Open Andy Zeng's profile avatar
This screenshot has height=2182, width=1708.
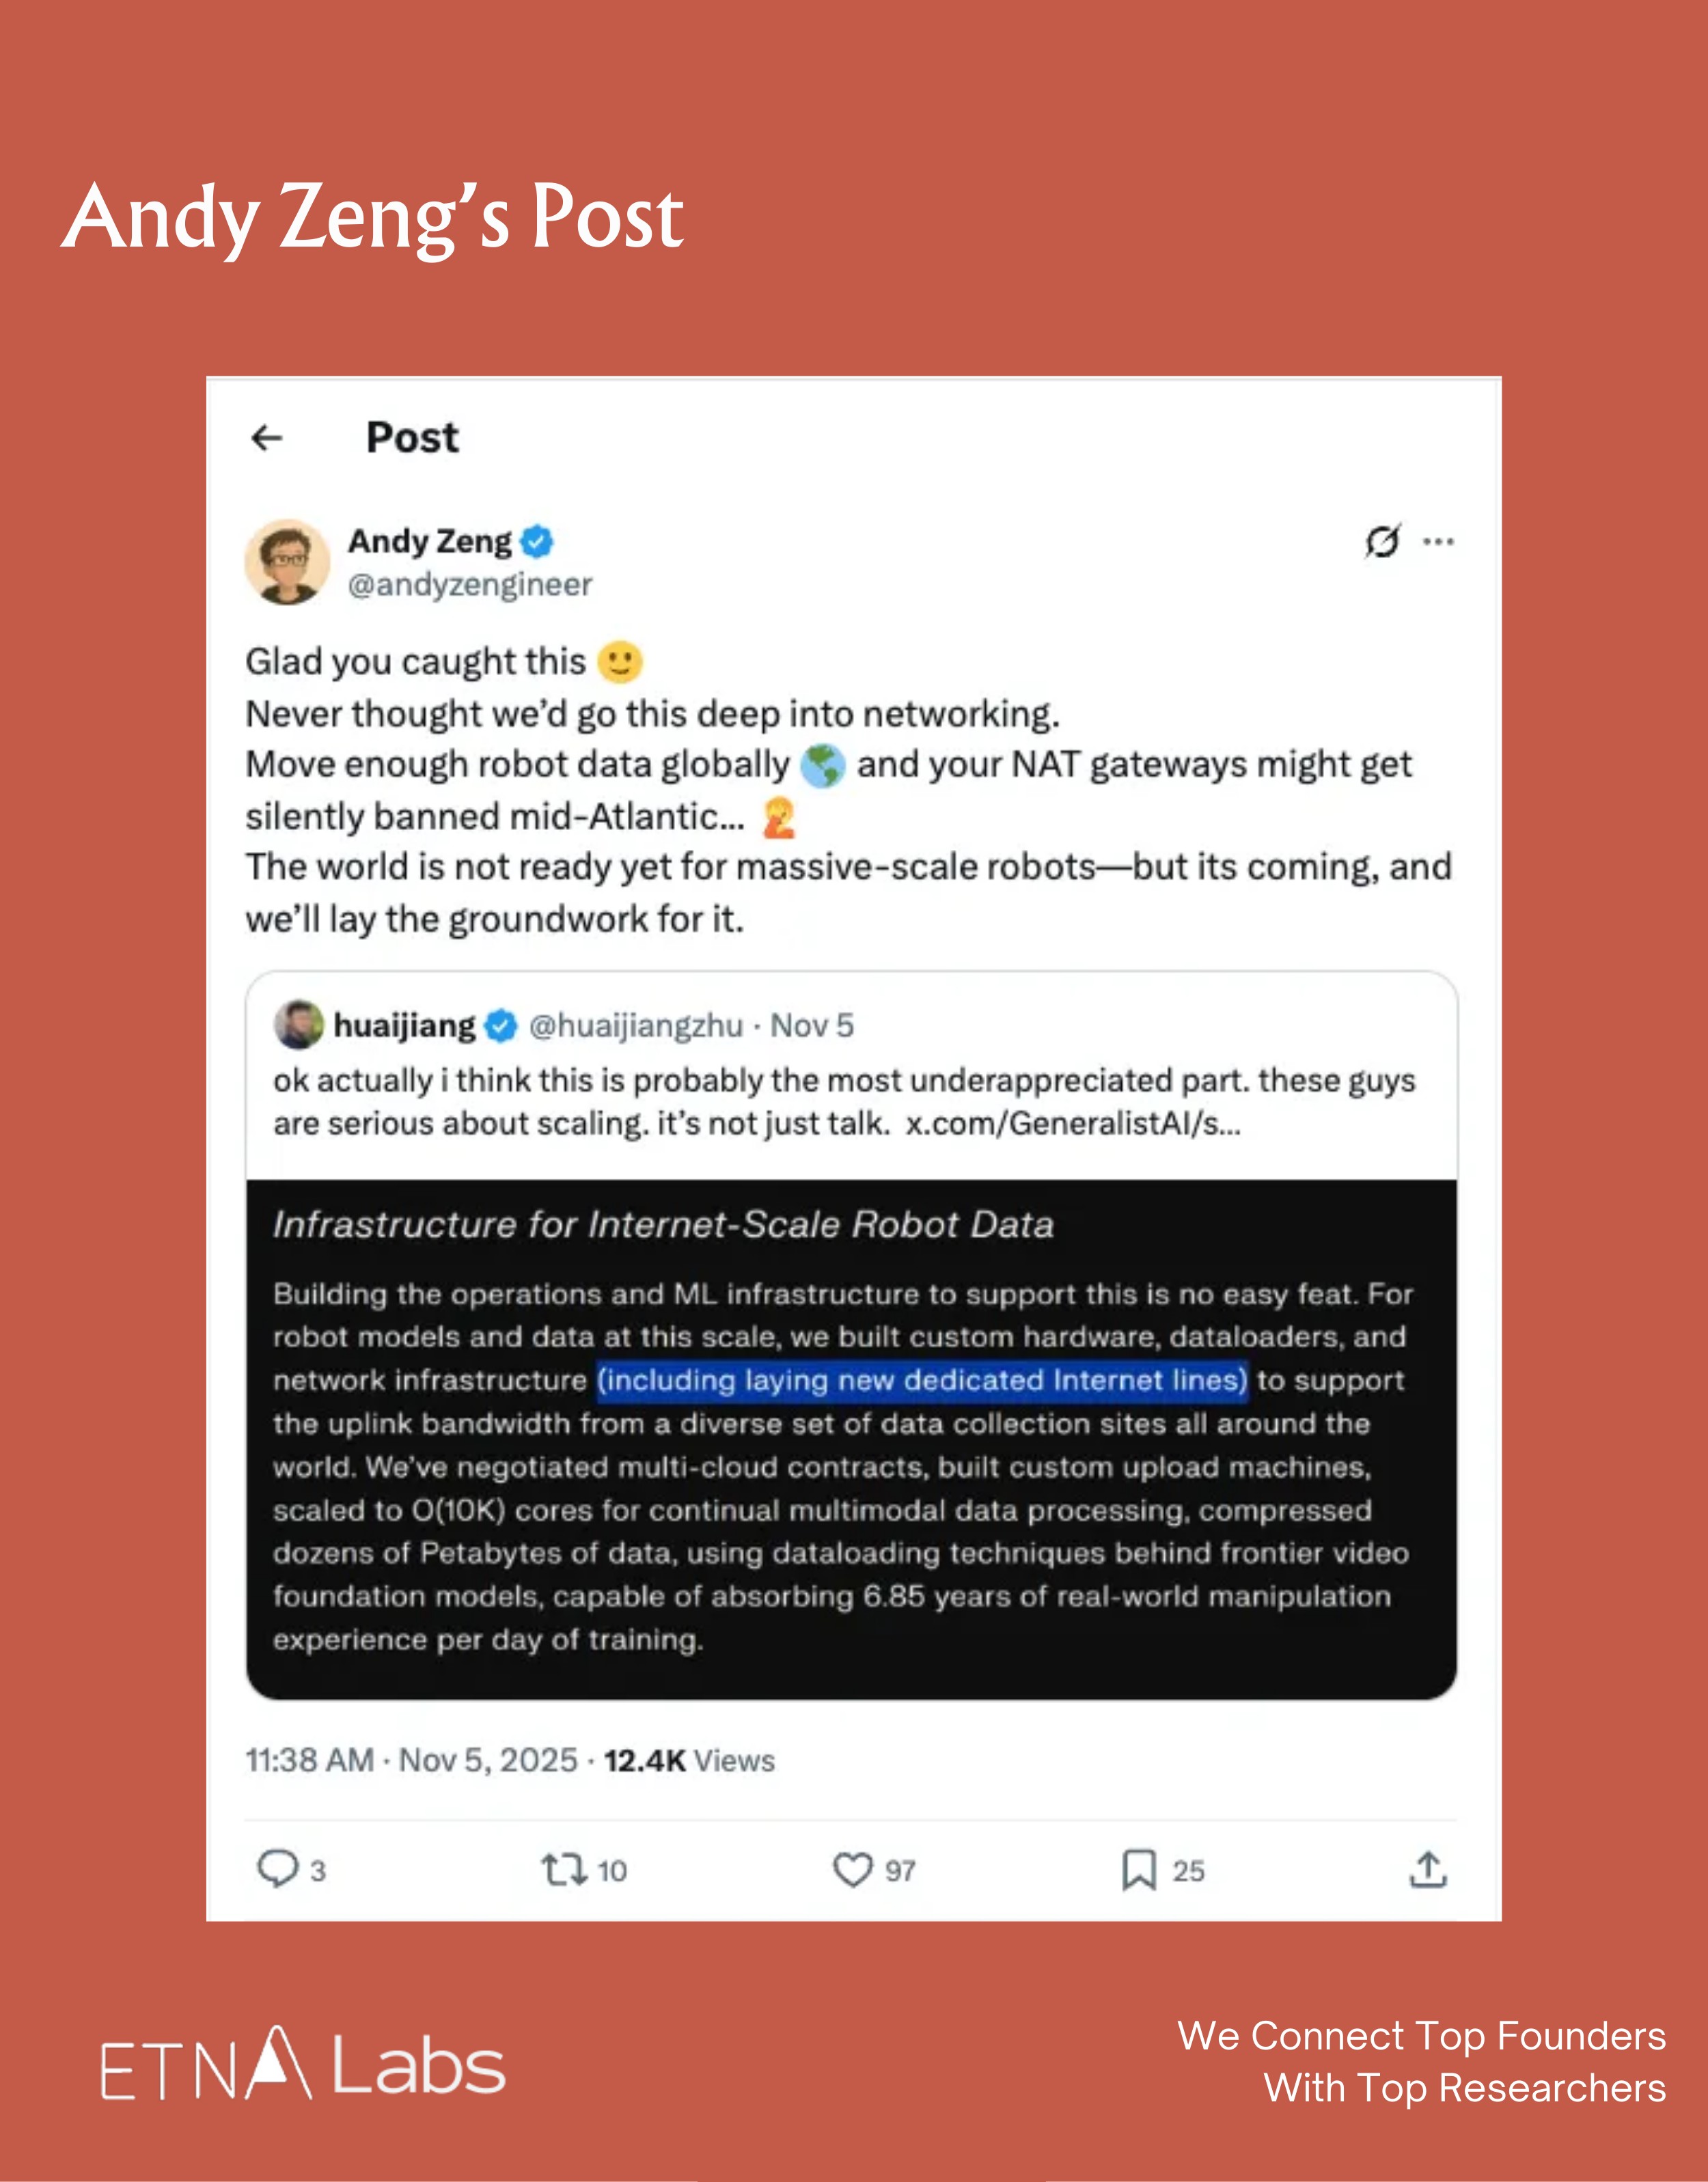(x=287, y=562)
